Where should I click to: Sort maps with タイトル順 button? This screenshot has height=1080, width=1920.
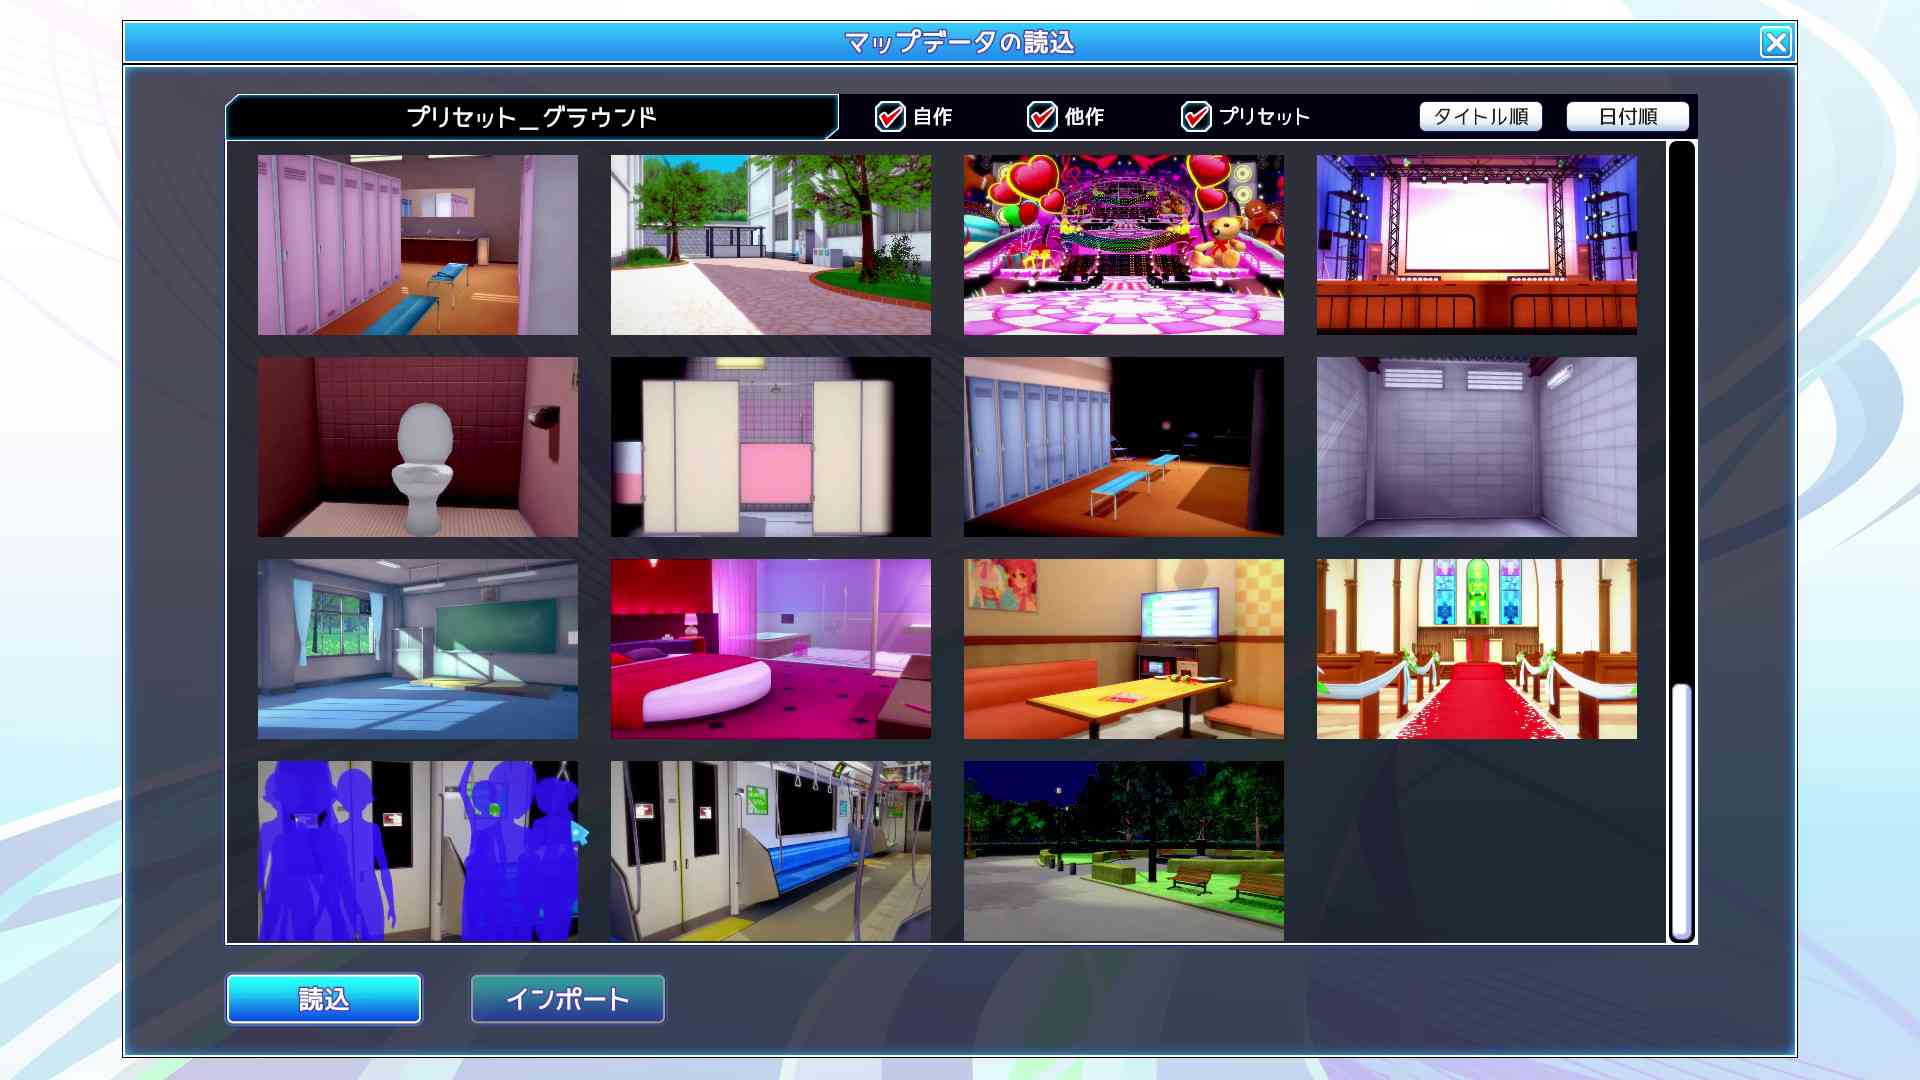[x=1481, y=117]
